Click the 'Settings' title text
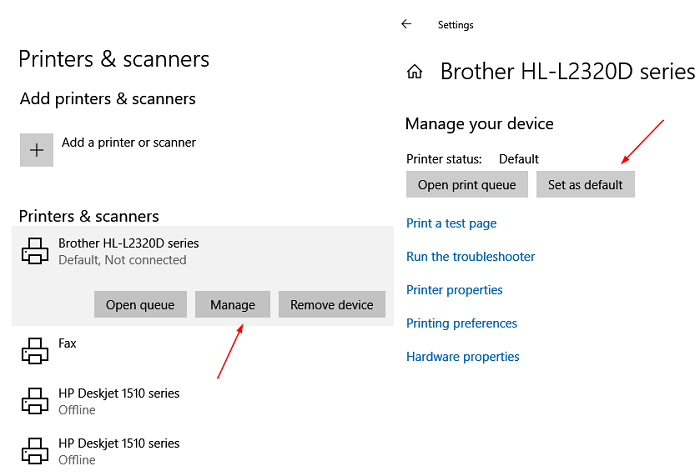 point(455,25)
